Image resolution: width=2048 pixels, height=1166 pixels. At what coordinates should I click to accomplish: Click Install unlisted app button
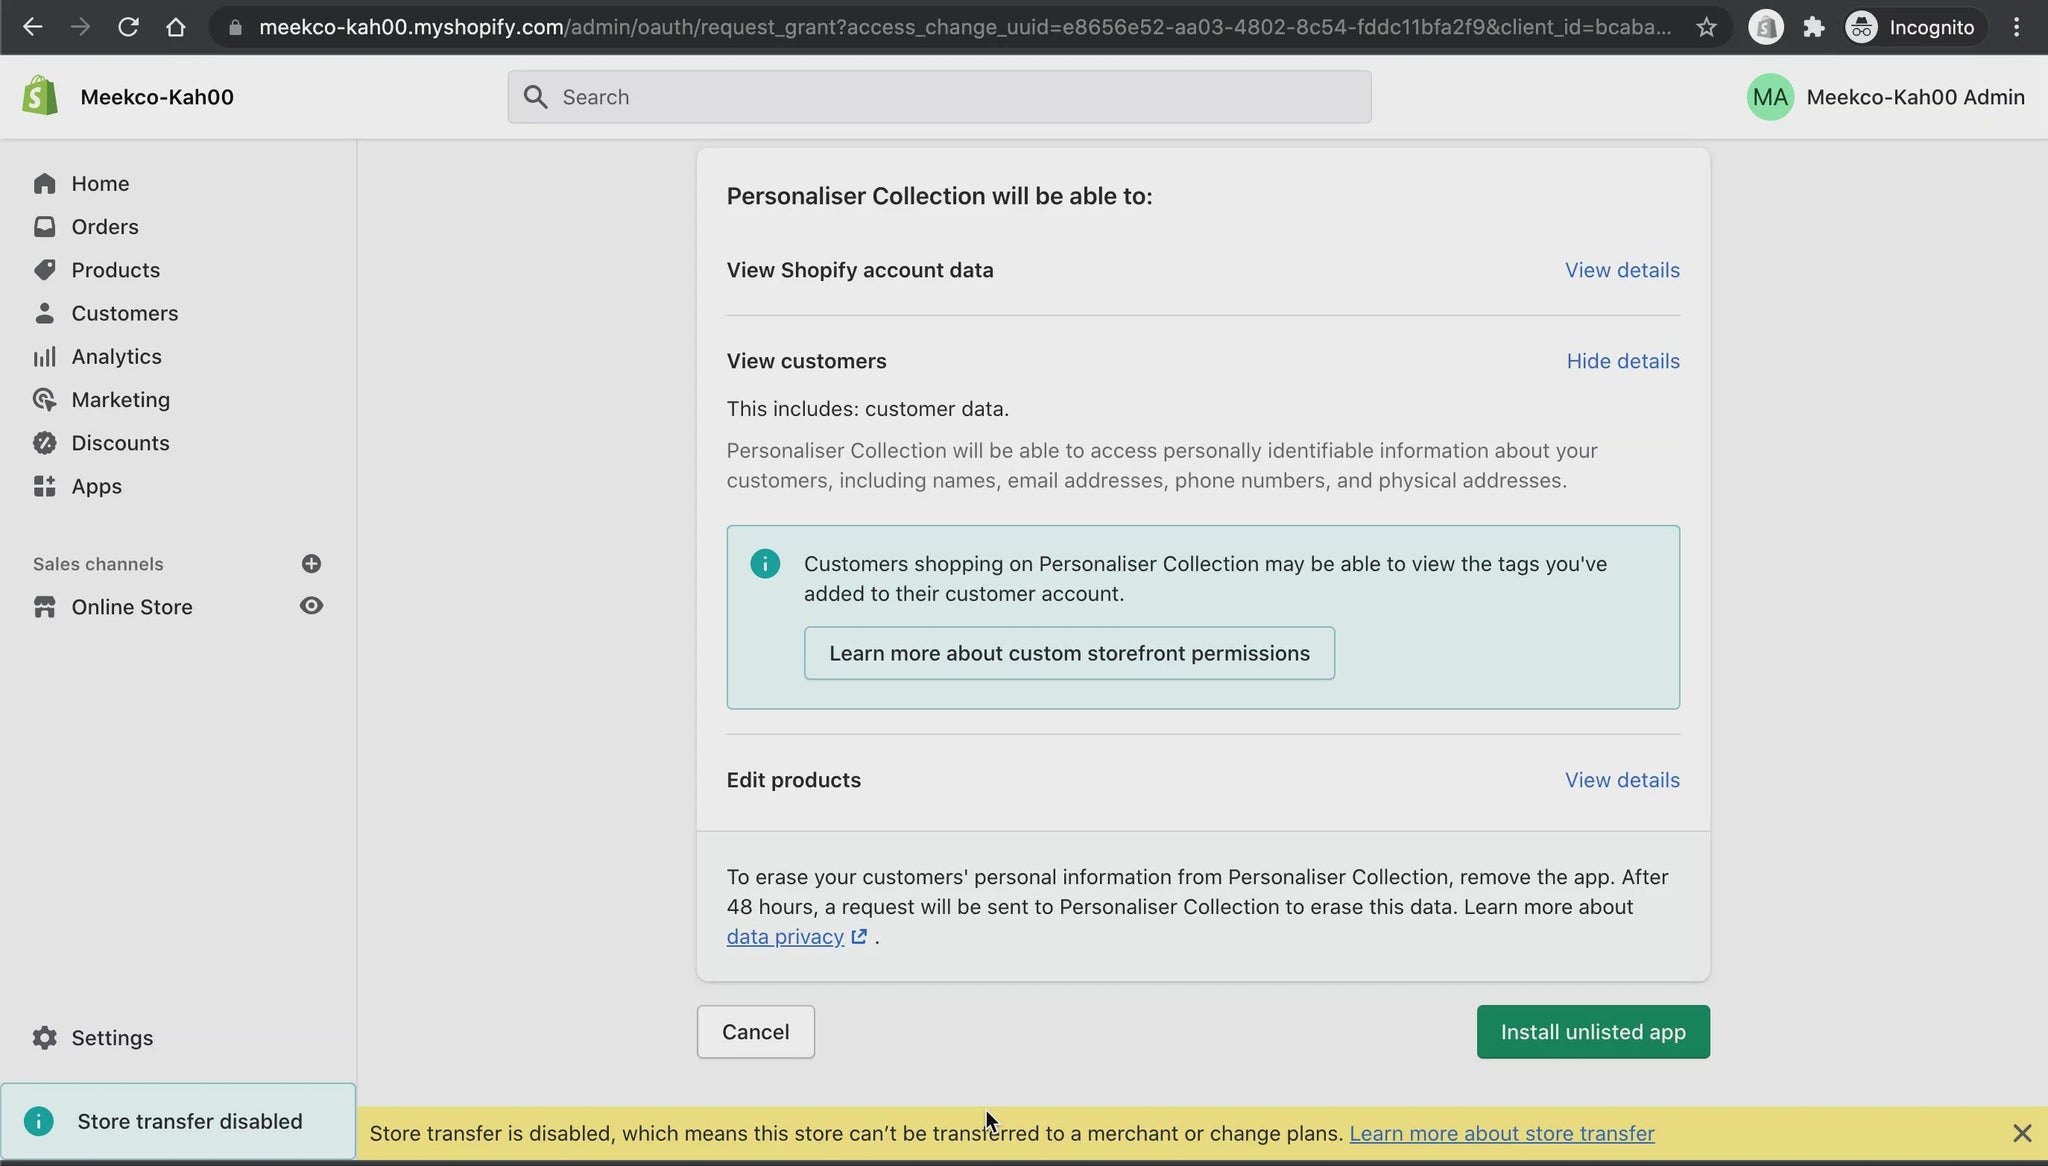point(1592,1032)
